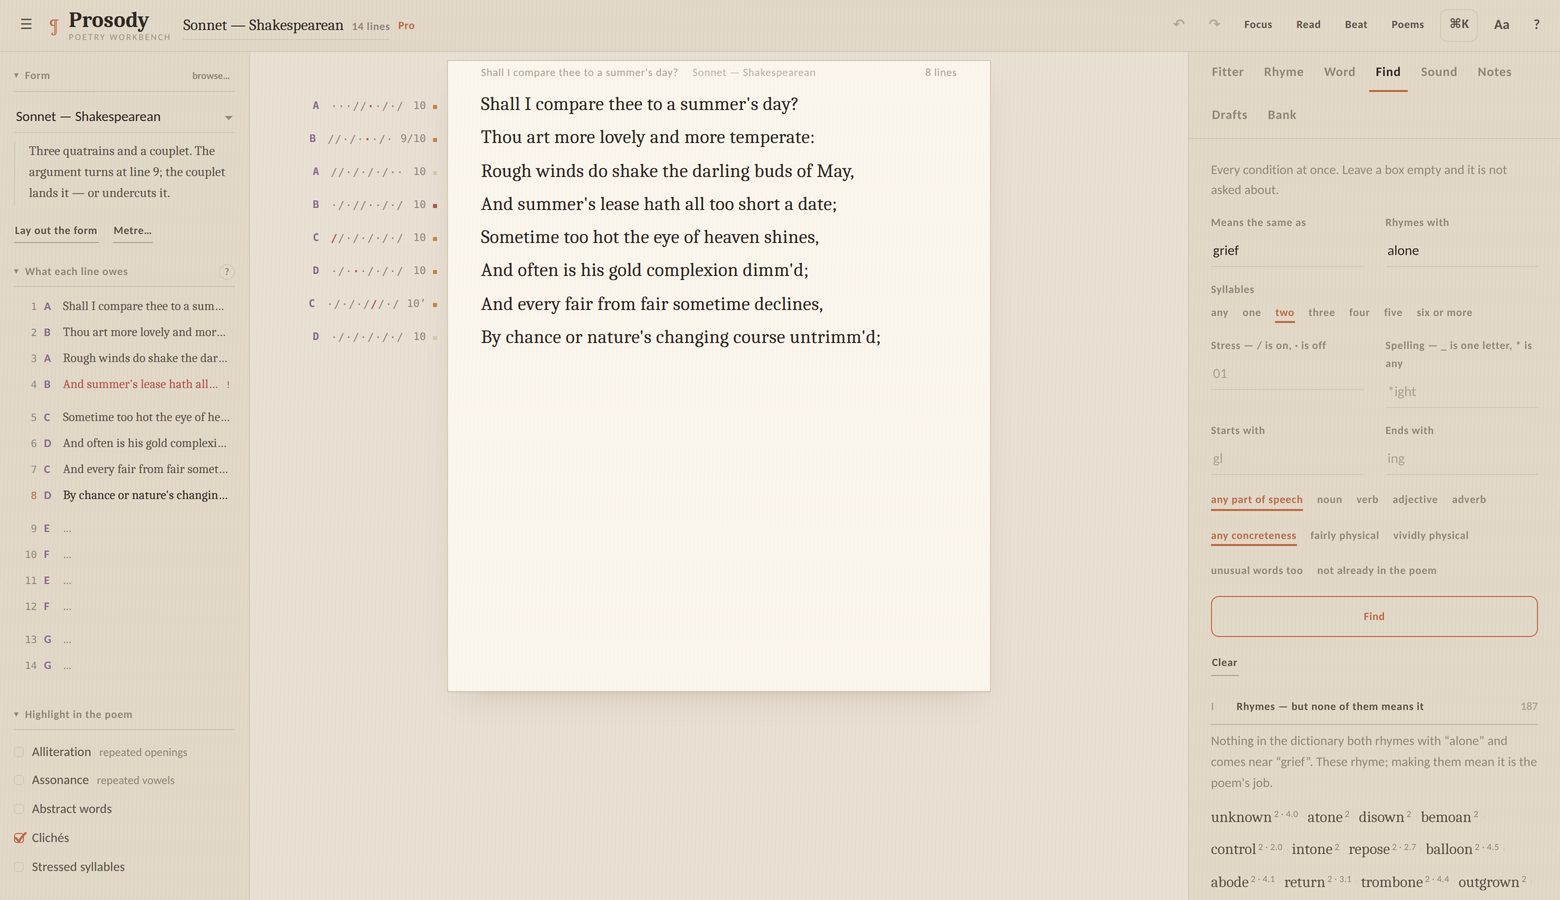Open the ⌘K command palette
This screenshot has height=900, width=1560.
1459,24
